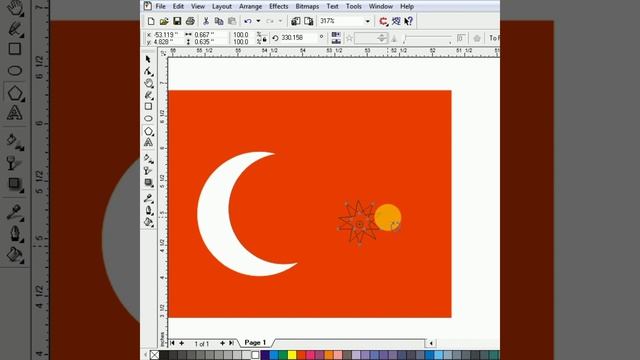Click the Paste clipboard icon

(x=232, y=21)
